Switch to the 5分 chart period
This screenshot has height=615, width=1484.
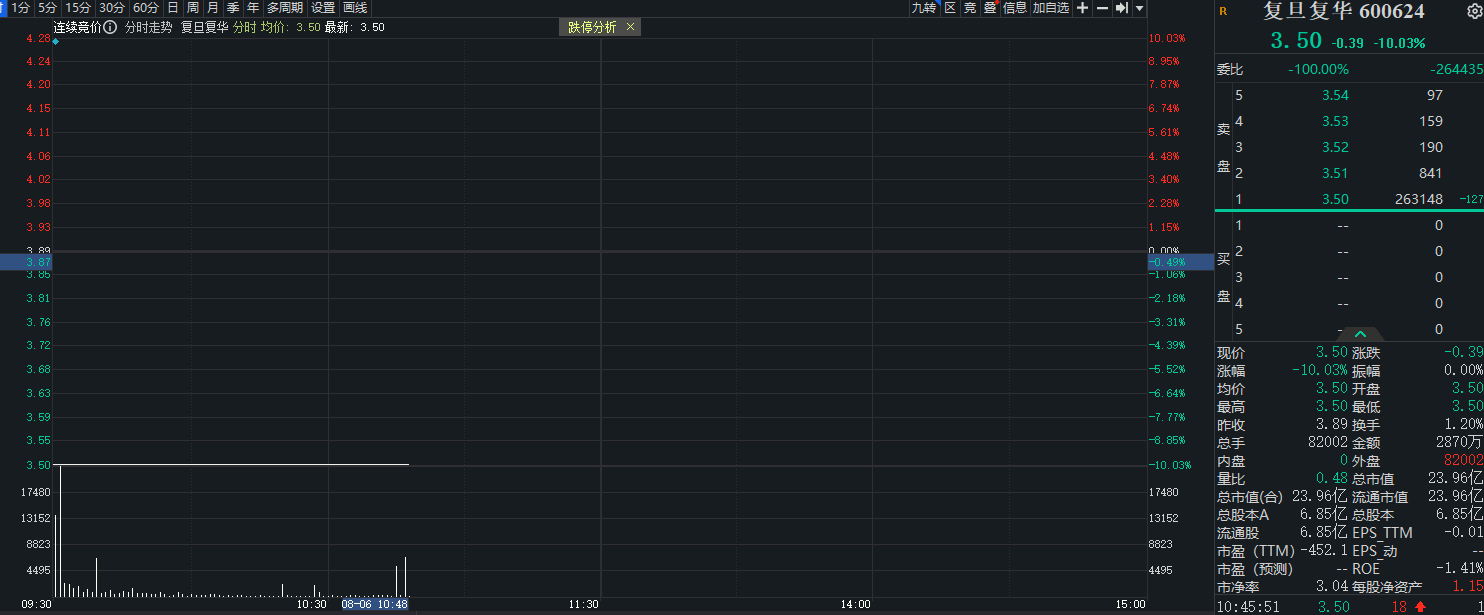click(x=47, y=7)
